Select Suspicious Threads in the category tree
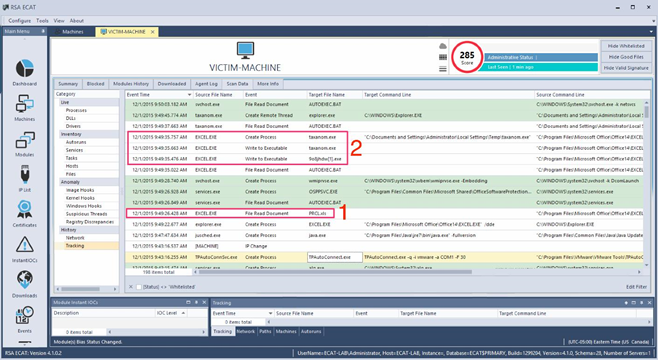Viewport: 658px width, 360px height. pyautogui.click(x=86, y=214)
